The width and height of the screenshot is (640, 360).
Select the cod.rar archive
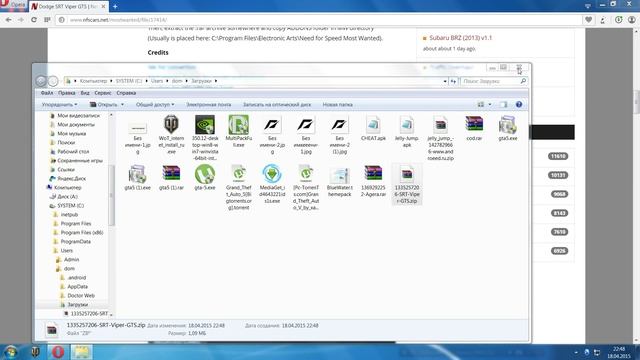click(474, 124)
